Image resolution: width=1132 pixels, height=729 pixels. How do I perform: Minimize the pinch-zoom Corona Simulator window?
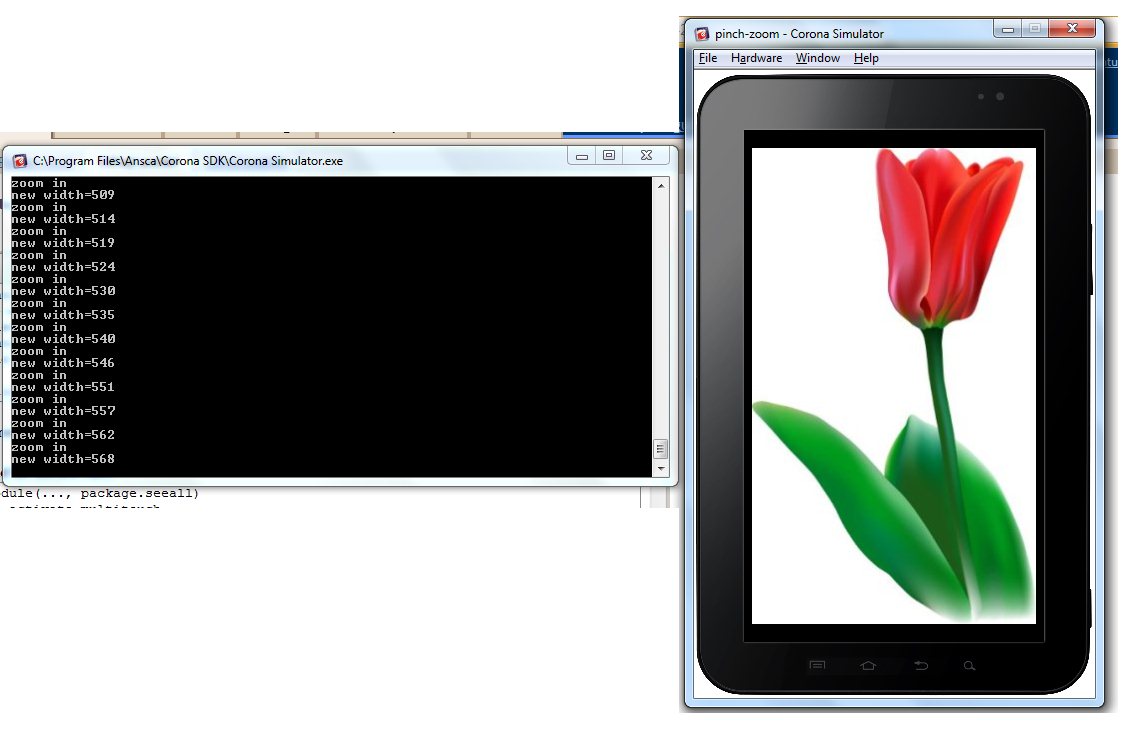tap(1008, 29)
